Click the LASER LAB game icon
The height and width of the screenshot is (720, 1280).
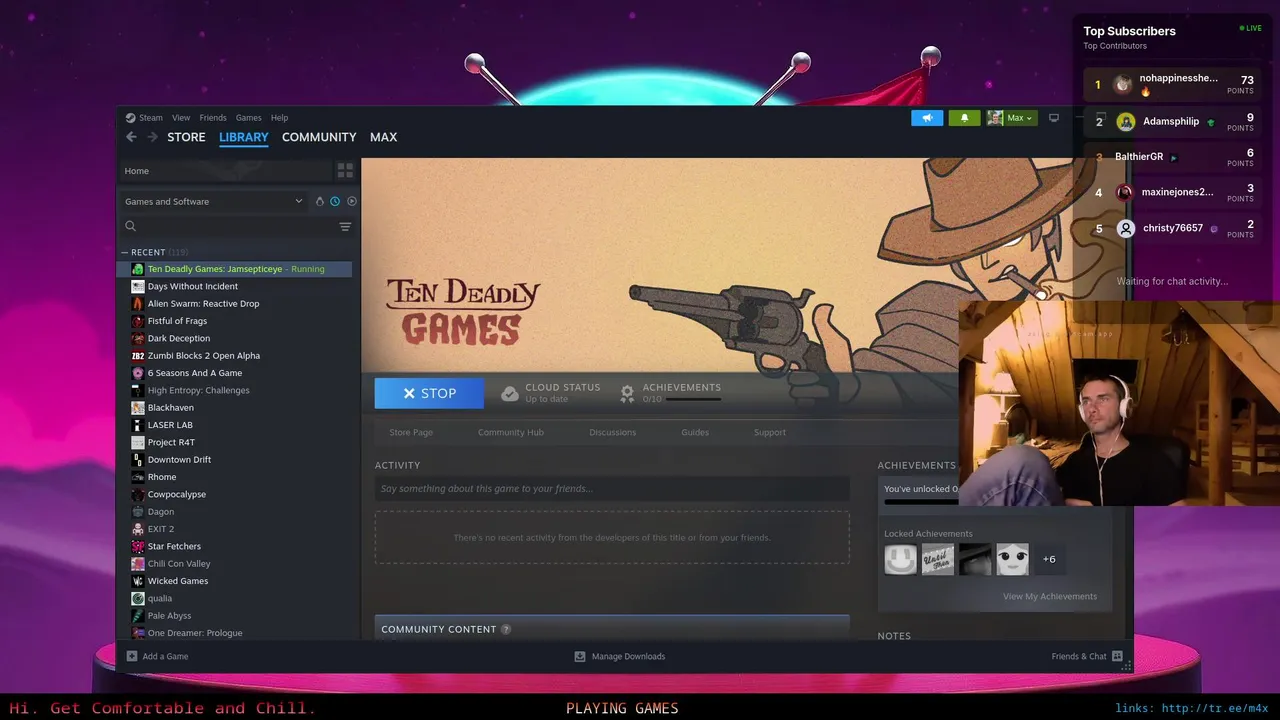tap(138, 425)
